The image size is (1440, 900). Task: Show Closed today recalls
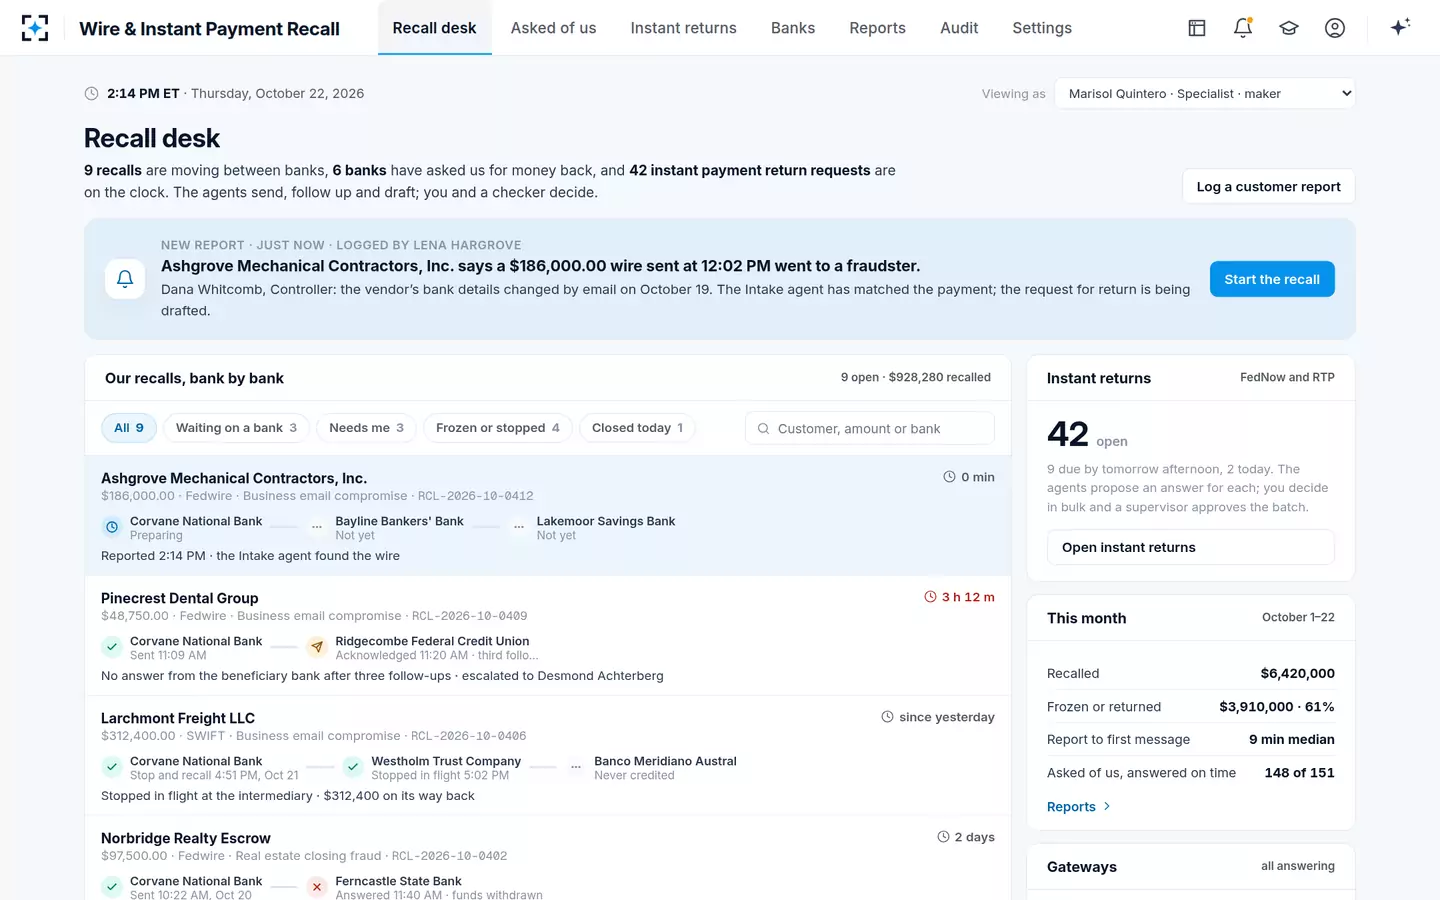tap(637, 428)
